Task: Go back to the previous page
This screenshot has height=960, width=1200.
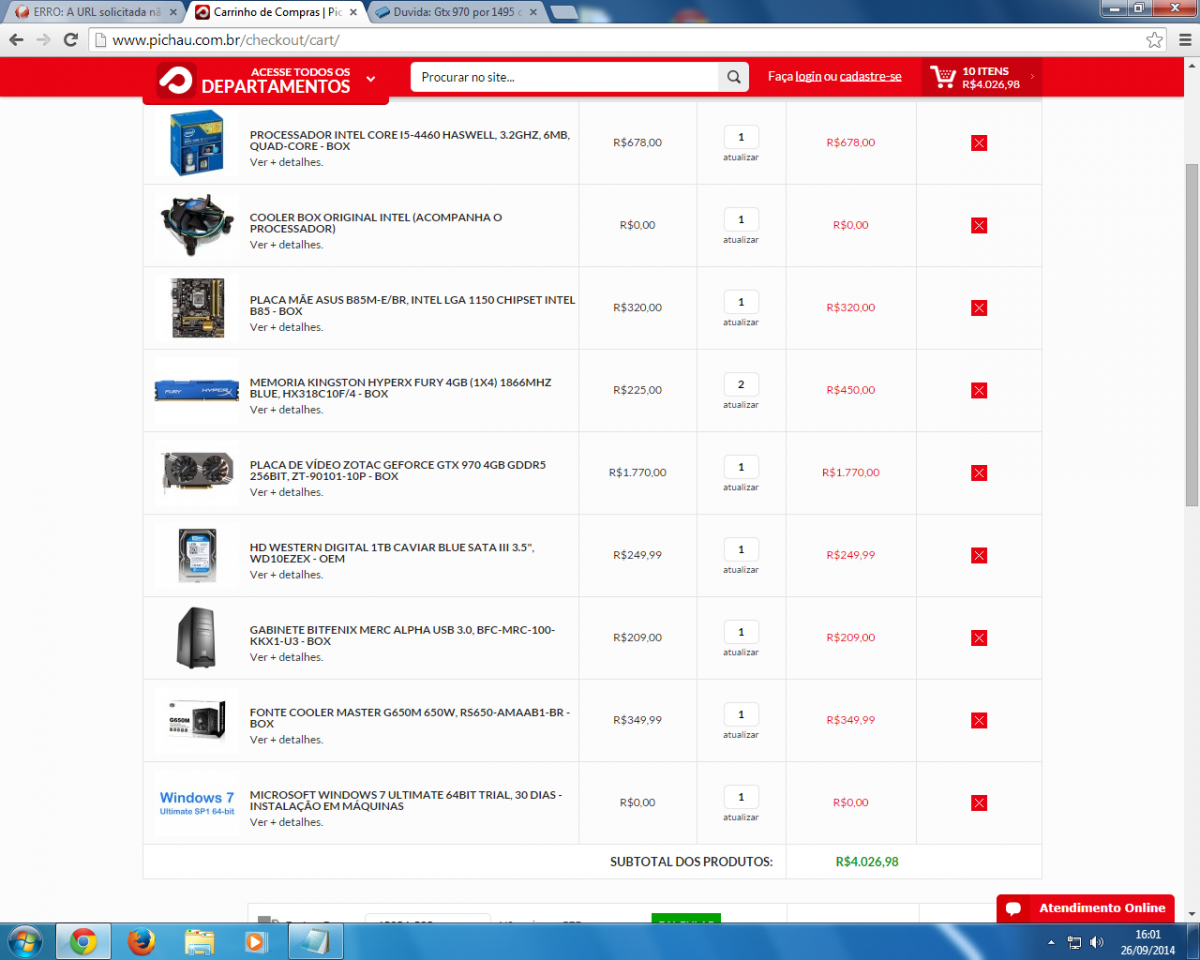Action: coord(16,40)
